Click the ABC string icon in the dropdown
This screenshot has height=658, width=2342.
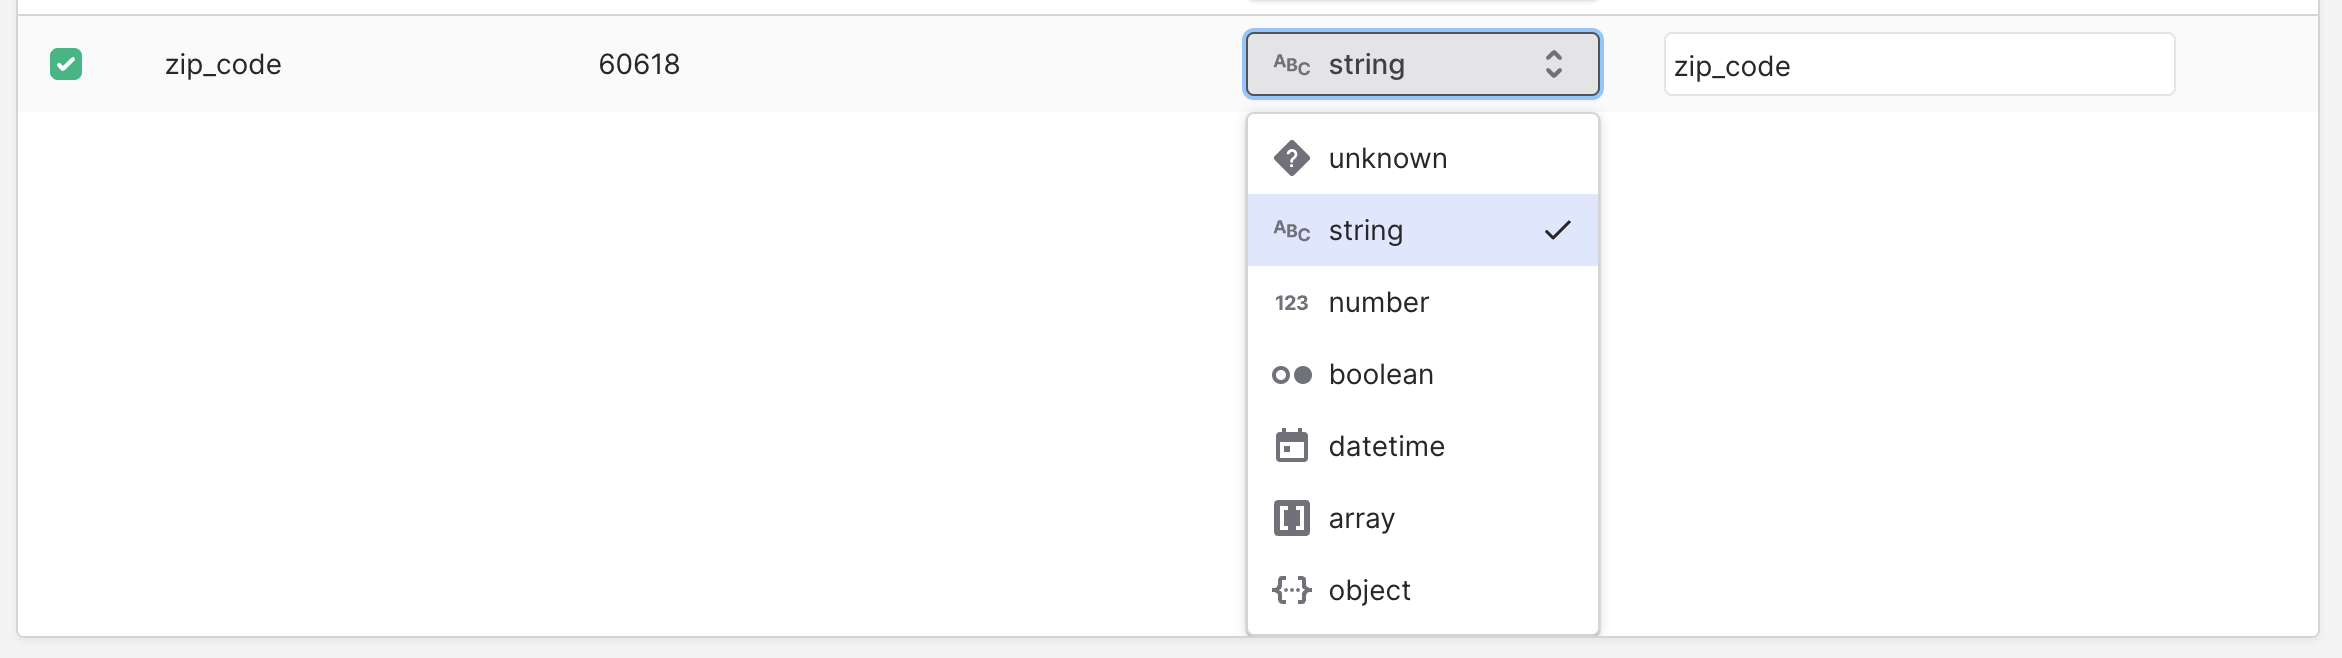[x=1291, y=230]
